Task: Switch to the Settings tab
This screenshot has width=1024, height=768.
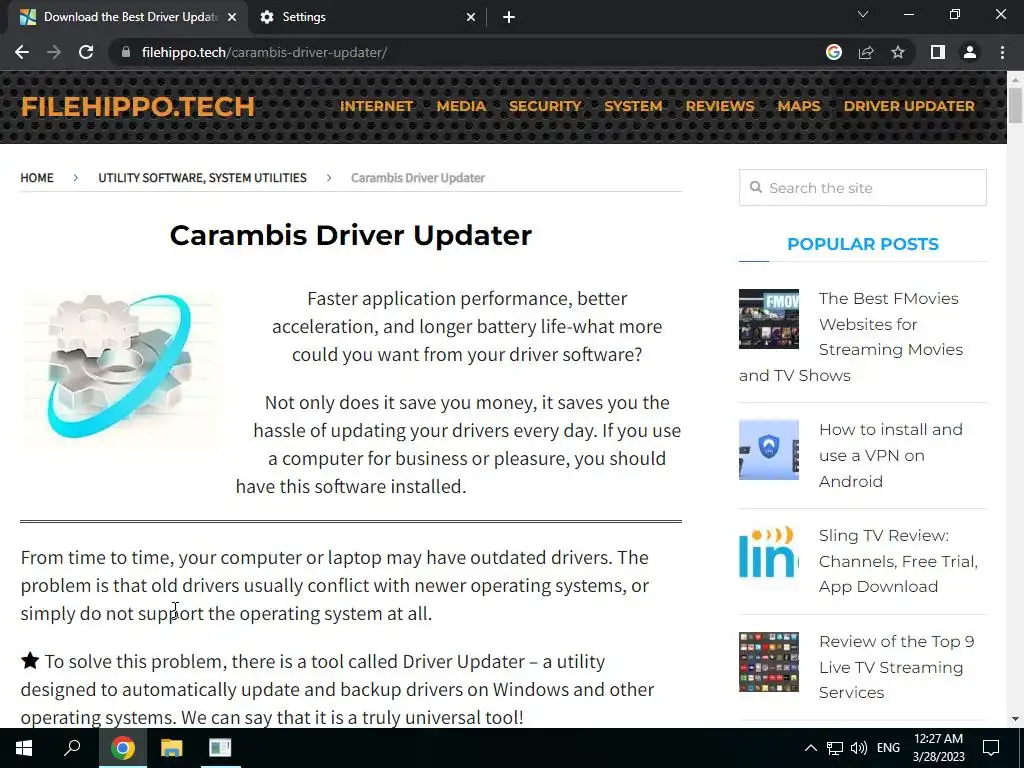Action: point(368,18)
